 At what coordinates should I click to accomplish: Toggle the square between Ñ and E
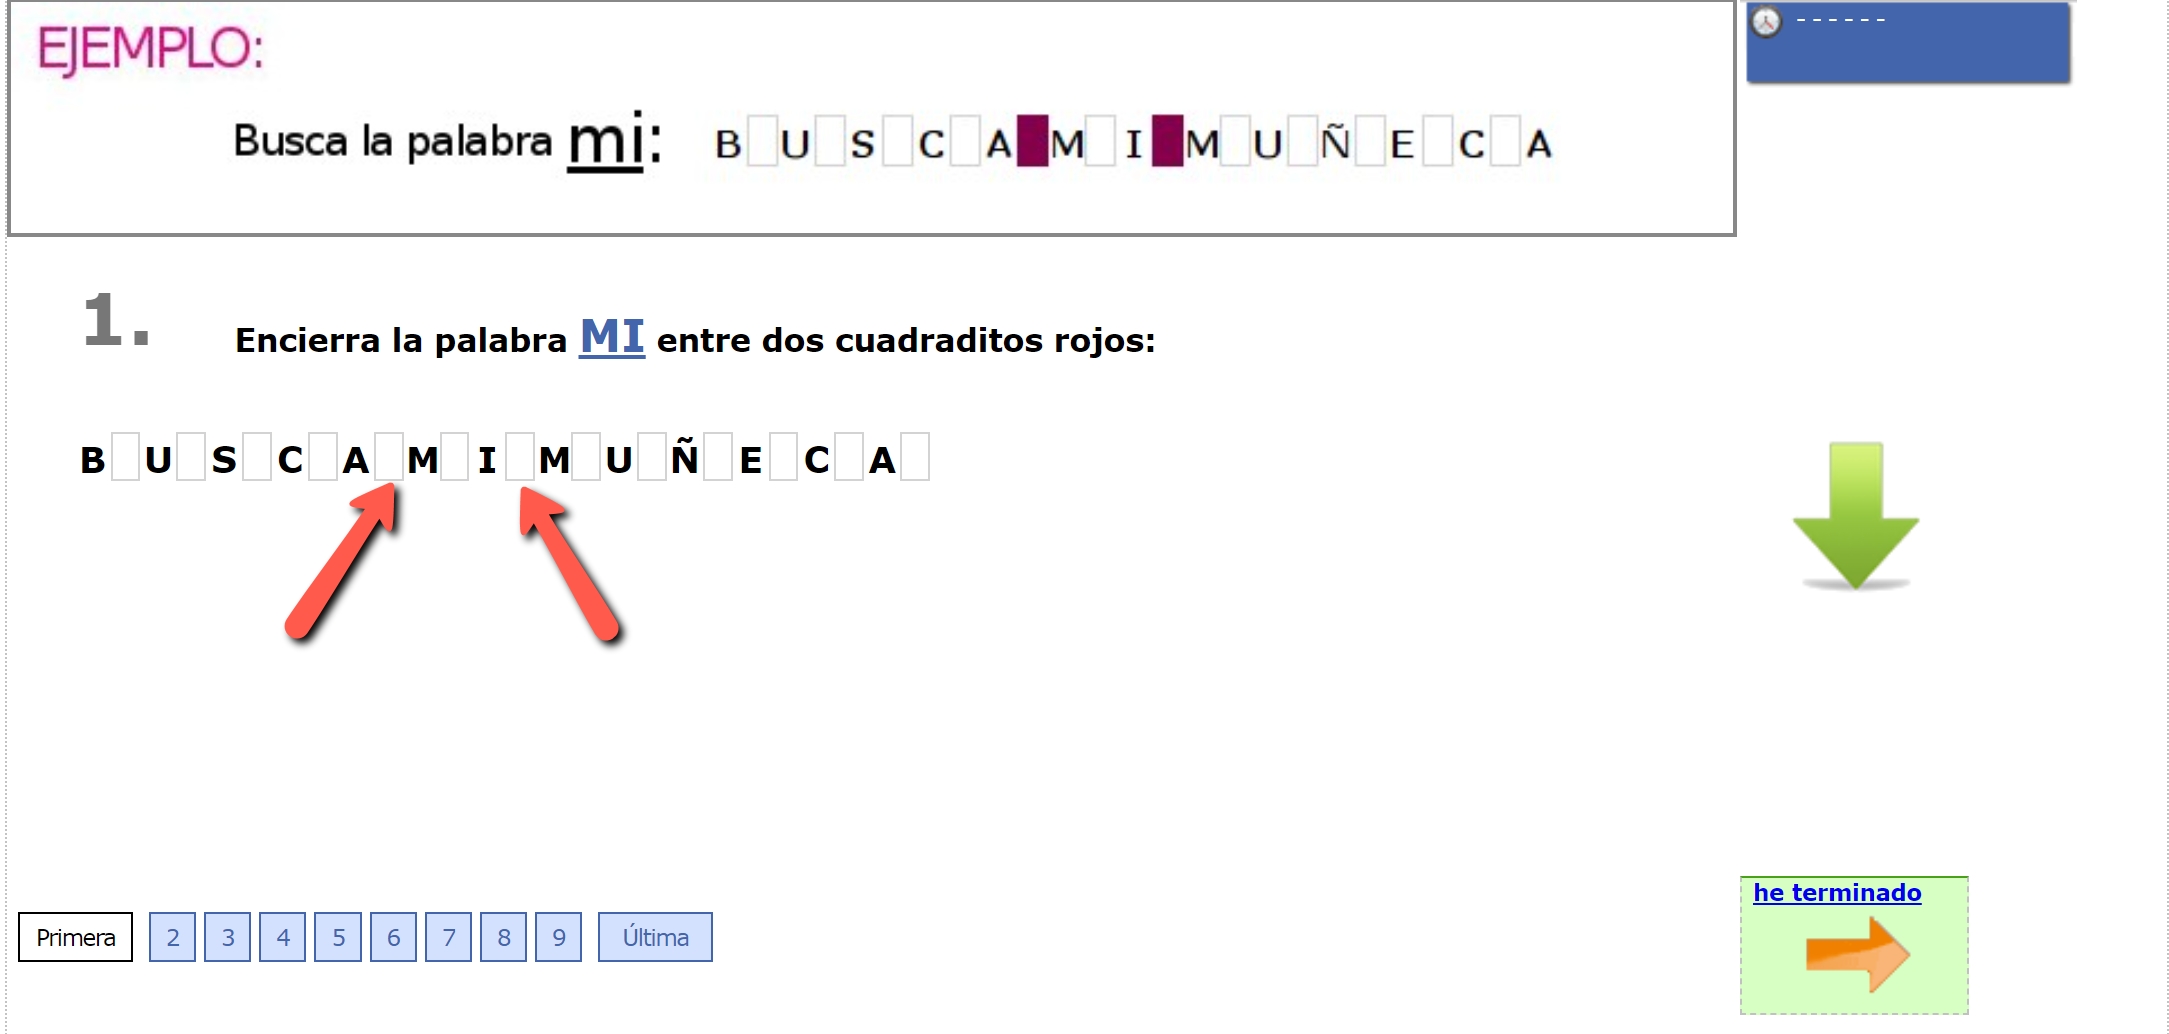(718, 457)
